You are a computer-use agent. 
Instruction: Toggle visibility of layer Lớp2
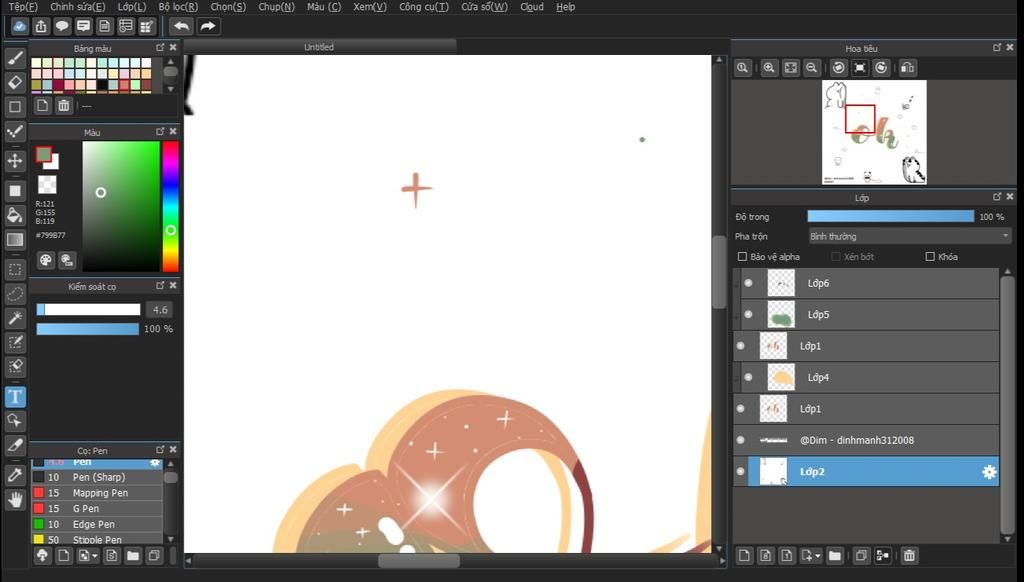741,471
